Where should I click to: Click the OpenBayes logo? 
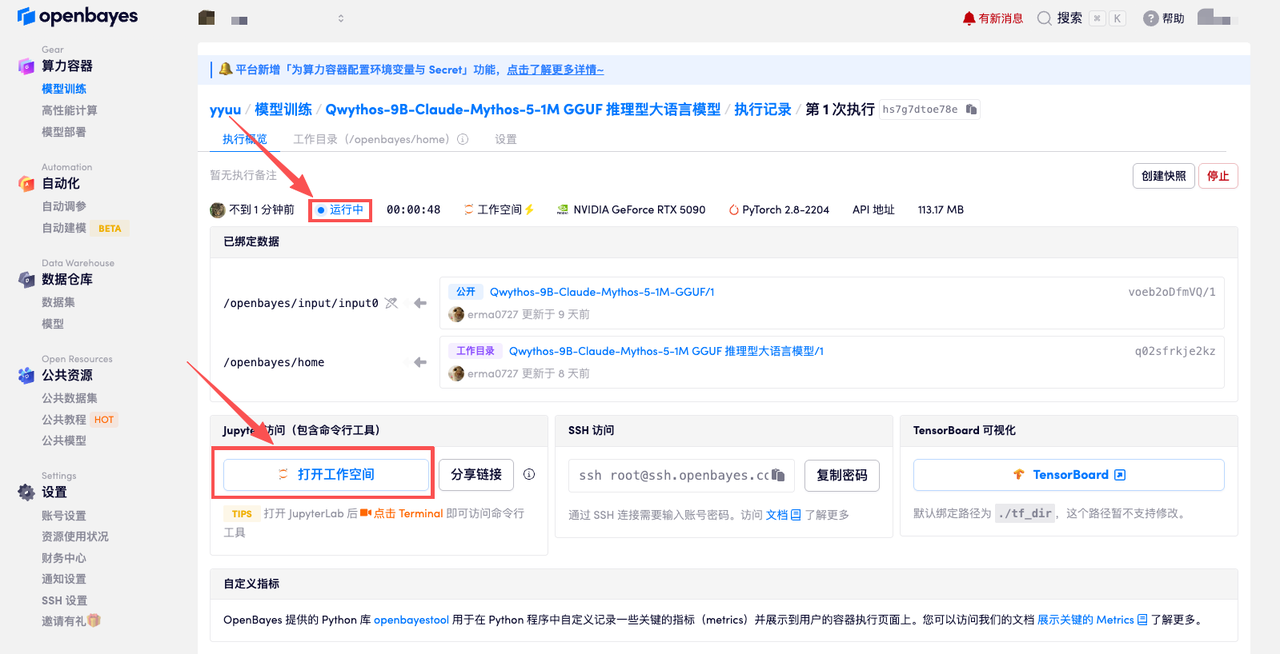(77, 17)
